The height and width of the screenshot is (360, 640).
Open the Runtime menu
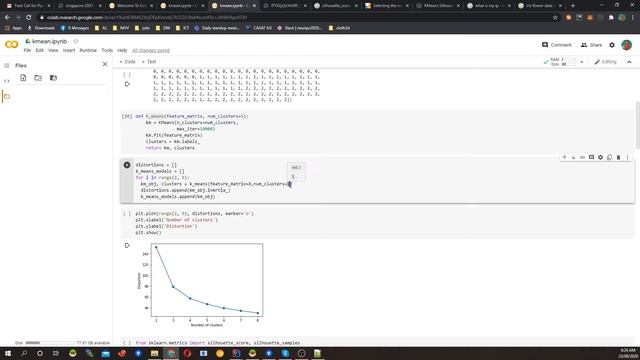[88, 50]
